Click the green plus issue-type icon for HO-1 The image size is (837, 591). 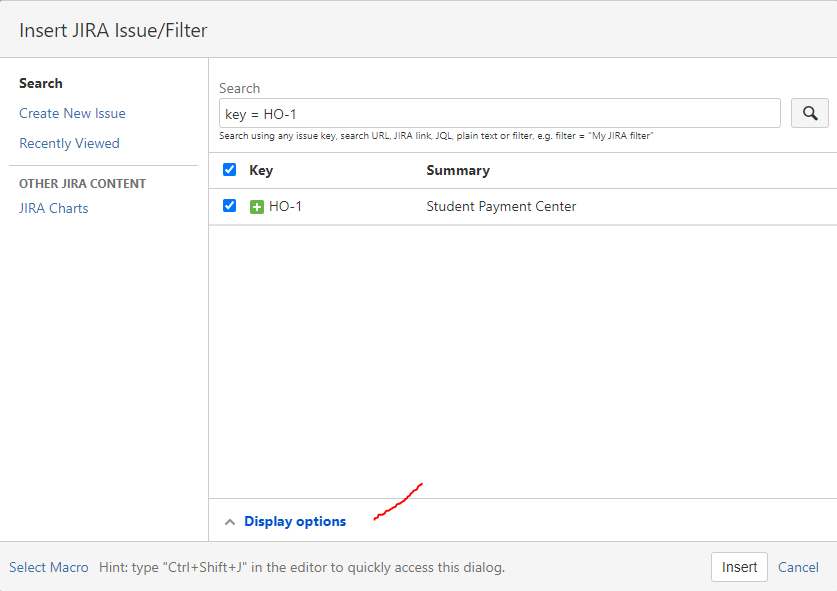pos(257,207)
